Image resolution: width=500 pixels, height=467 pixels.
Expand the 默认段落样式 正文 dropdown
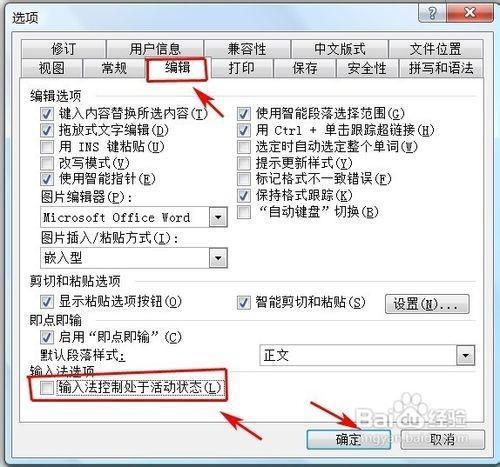465,355
